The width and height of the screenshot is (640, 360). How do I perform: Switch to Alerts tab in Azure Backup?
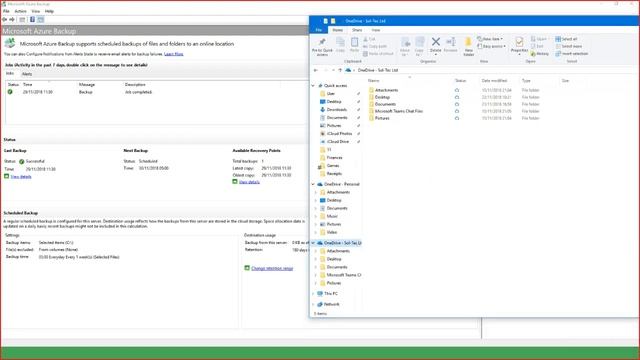27,74
